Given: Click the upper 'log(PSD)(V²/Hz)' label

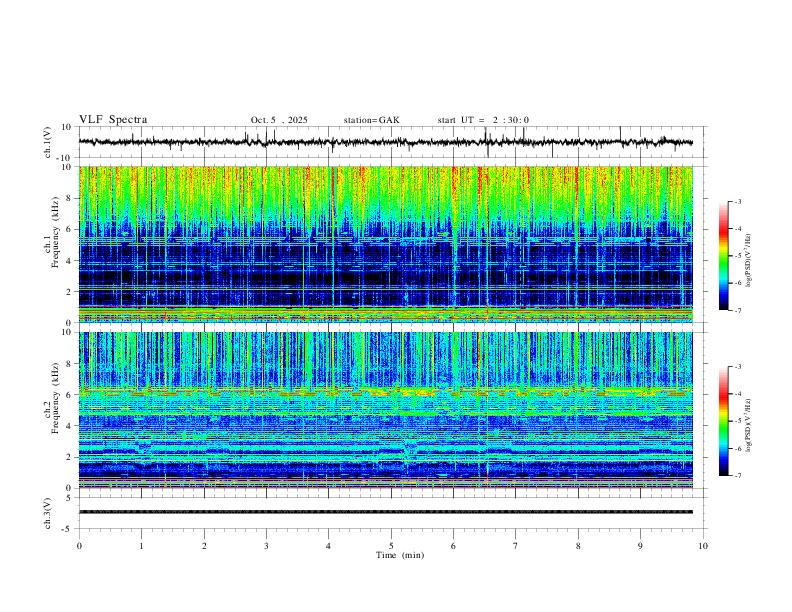Looking at the screenshot, I should click(x=749, y=261).
